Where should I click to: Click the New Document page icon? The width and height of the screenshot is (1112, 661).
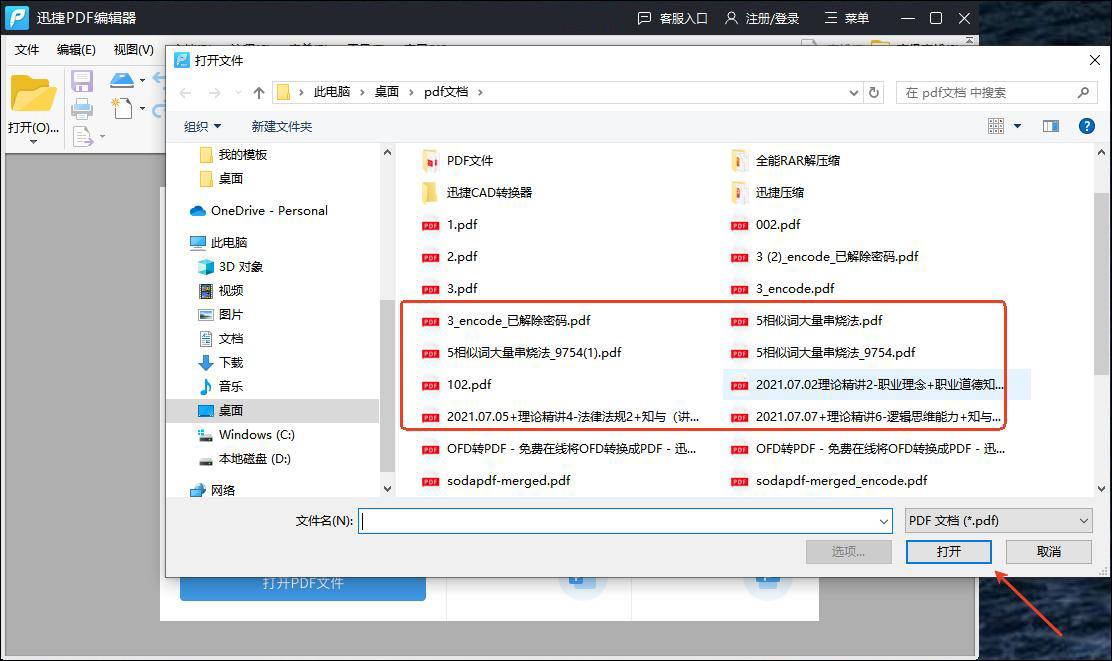(x=123, y=108)
